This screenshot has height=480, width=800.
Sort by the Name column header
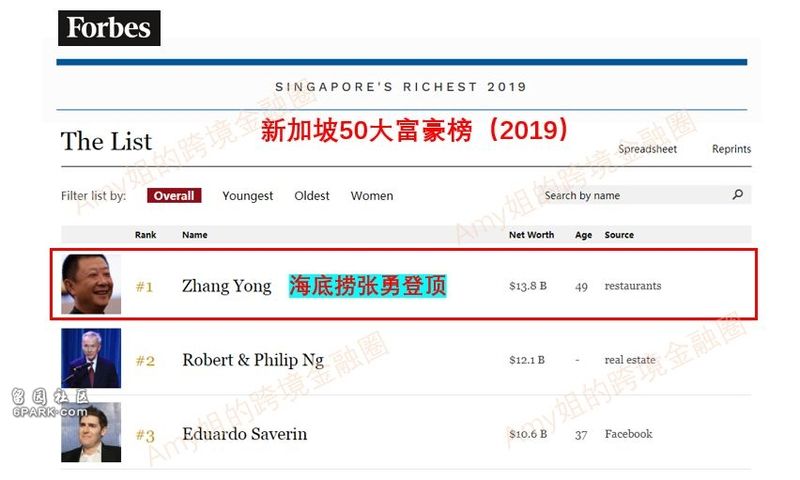pos(195,235)
